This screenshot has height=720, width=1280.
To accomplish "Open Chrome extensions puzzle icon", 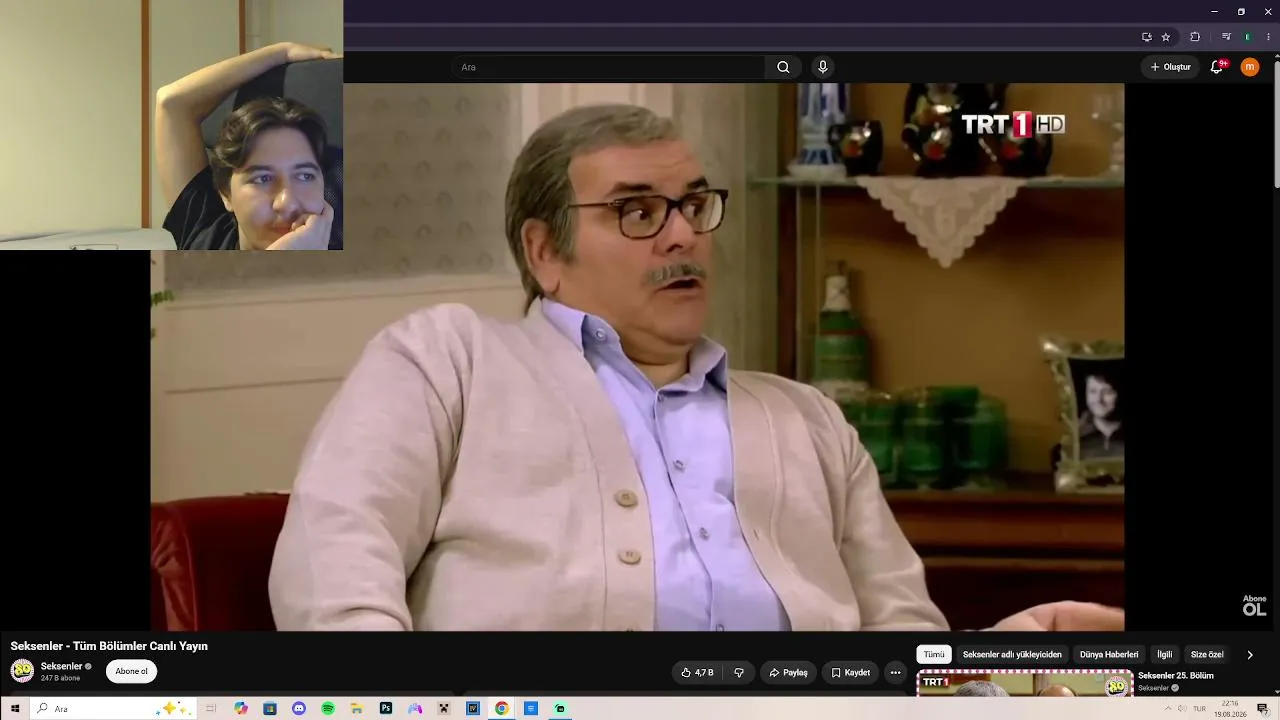I will click(x=1195, y=37).
